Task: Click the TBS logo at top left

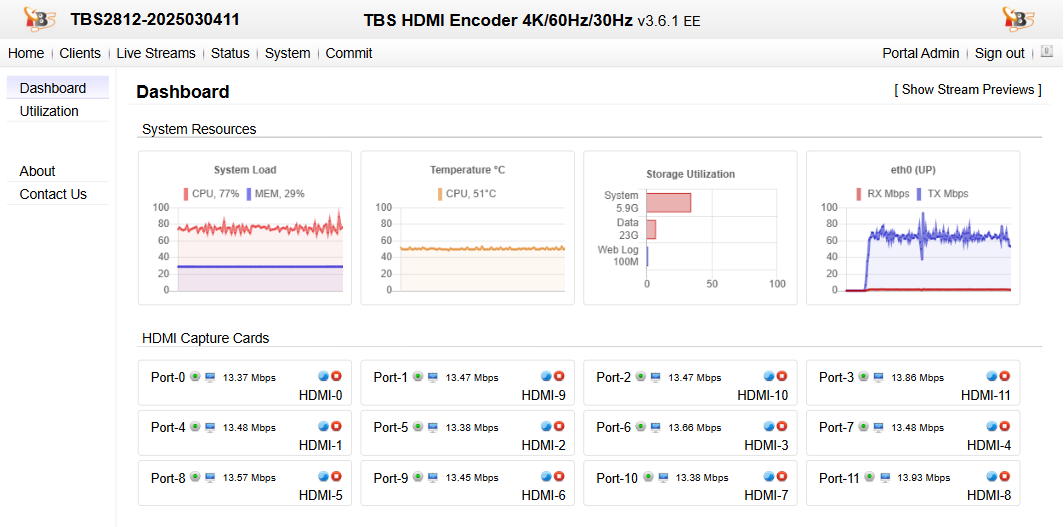Action: point(39,19)
